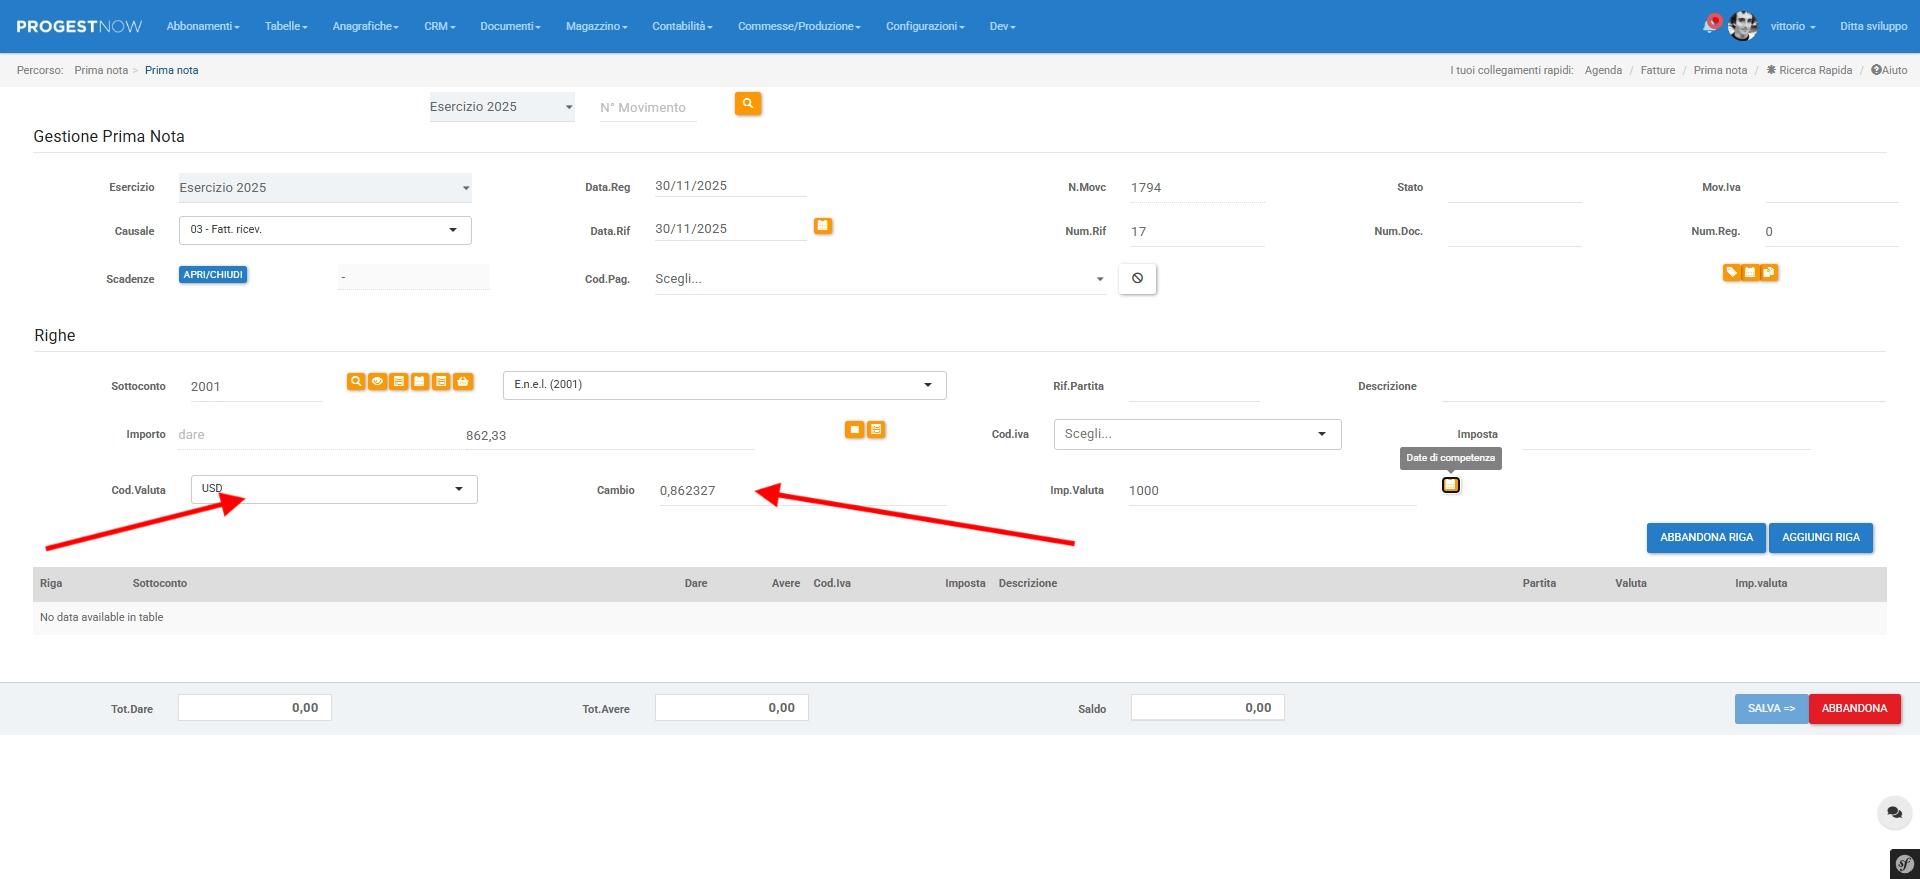Viewport: 1920px width, 879px height.
Task: Click the orange copy documents icon
Action: pyautogui.click(x=1769, y=272)
